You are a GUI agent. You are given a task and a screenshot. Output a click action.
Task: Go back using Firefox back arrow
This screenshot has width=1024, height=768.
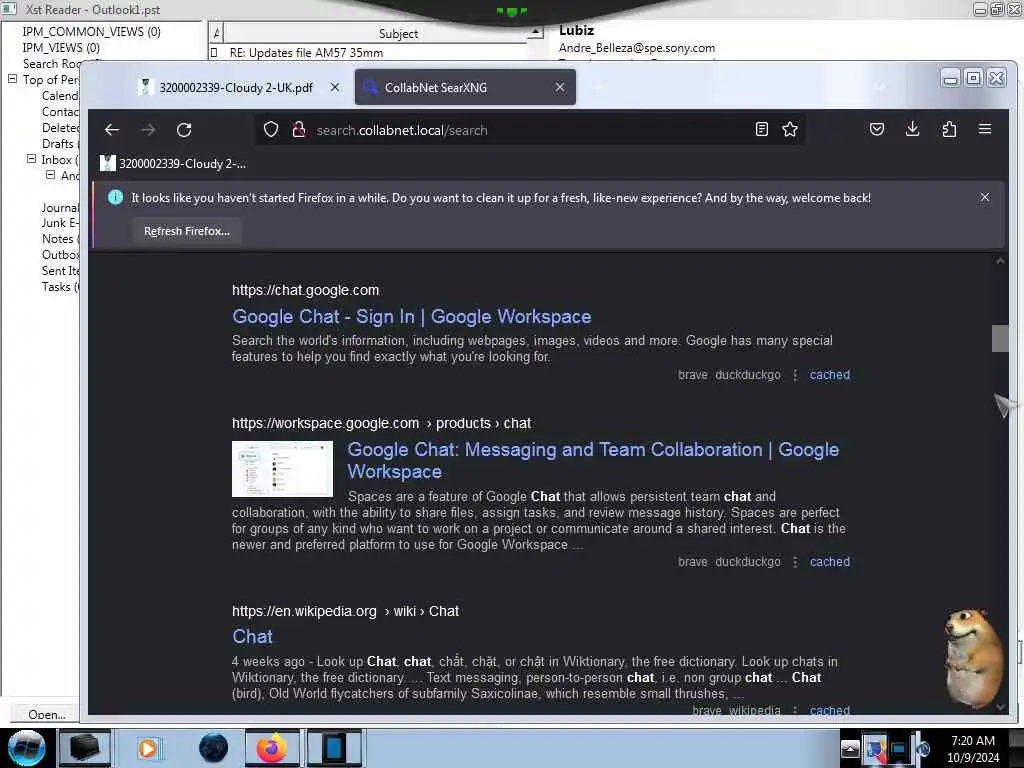coord(112,130)
